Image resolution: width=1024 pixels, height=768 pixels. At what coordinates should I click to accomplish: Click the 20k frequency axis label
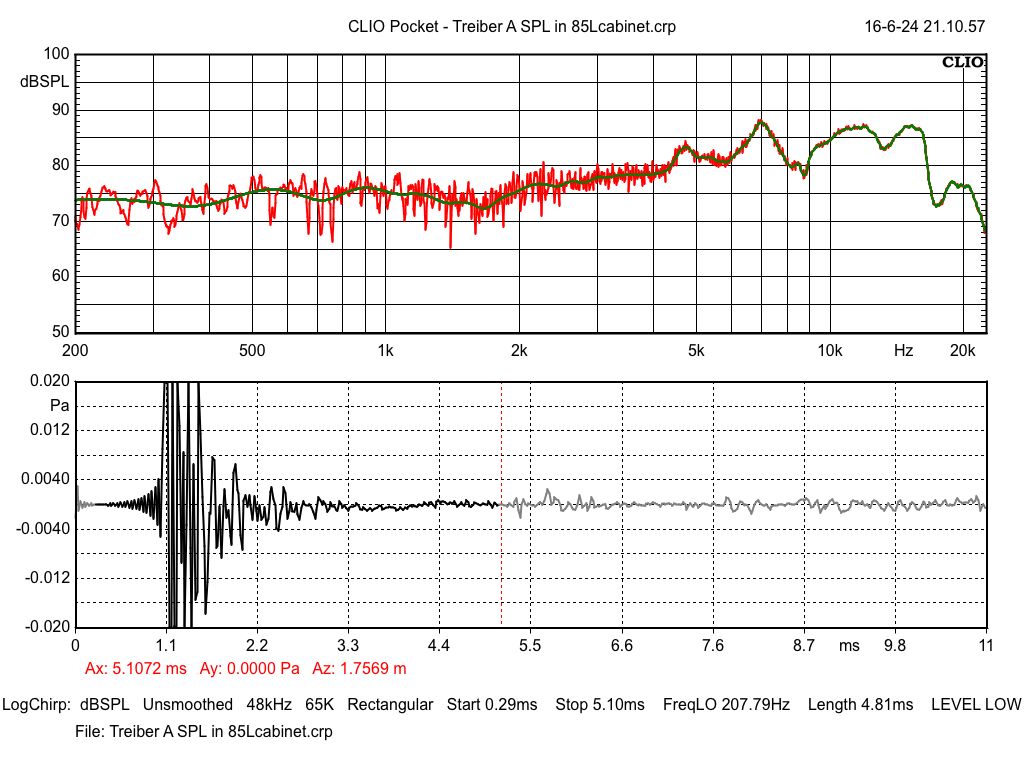pyautogui.click(x=962, y=351)
